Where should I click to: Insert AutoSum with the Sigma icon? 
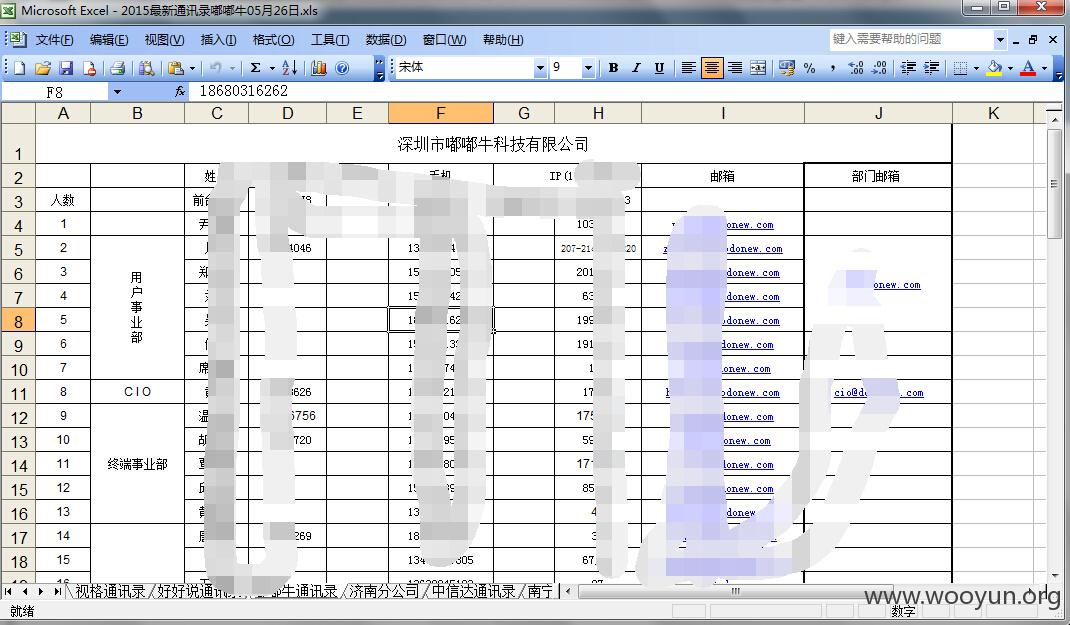coord(255,68)
